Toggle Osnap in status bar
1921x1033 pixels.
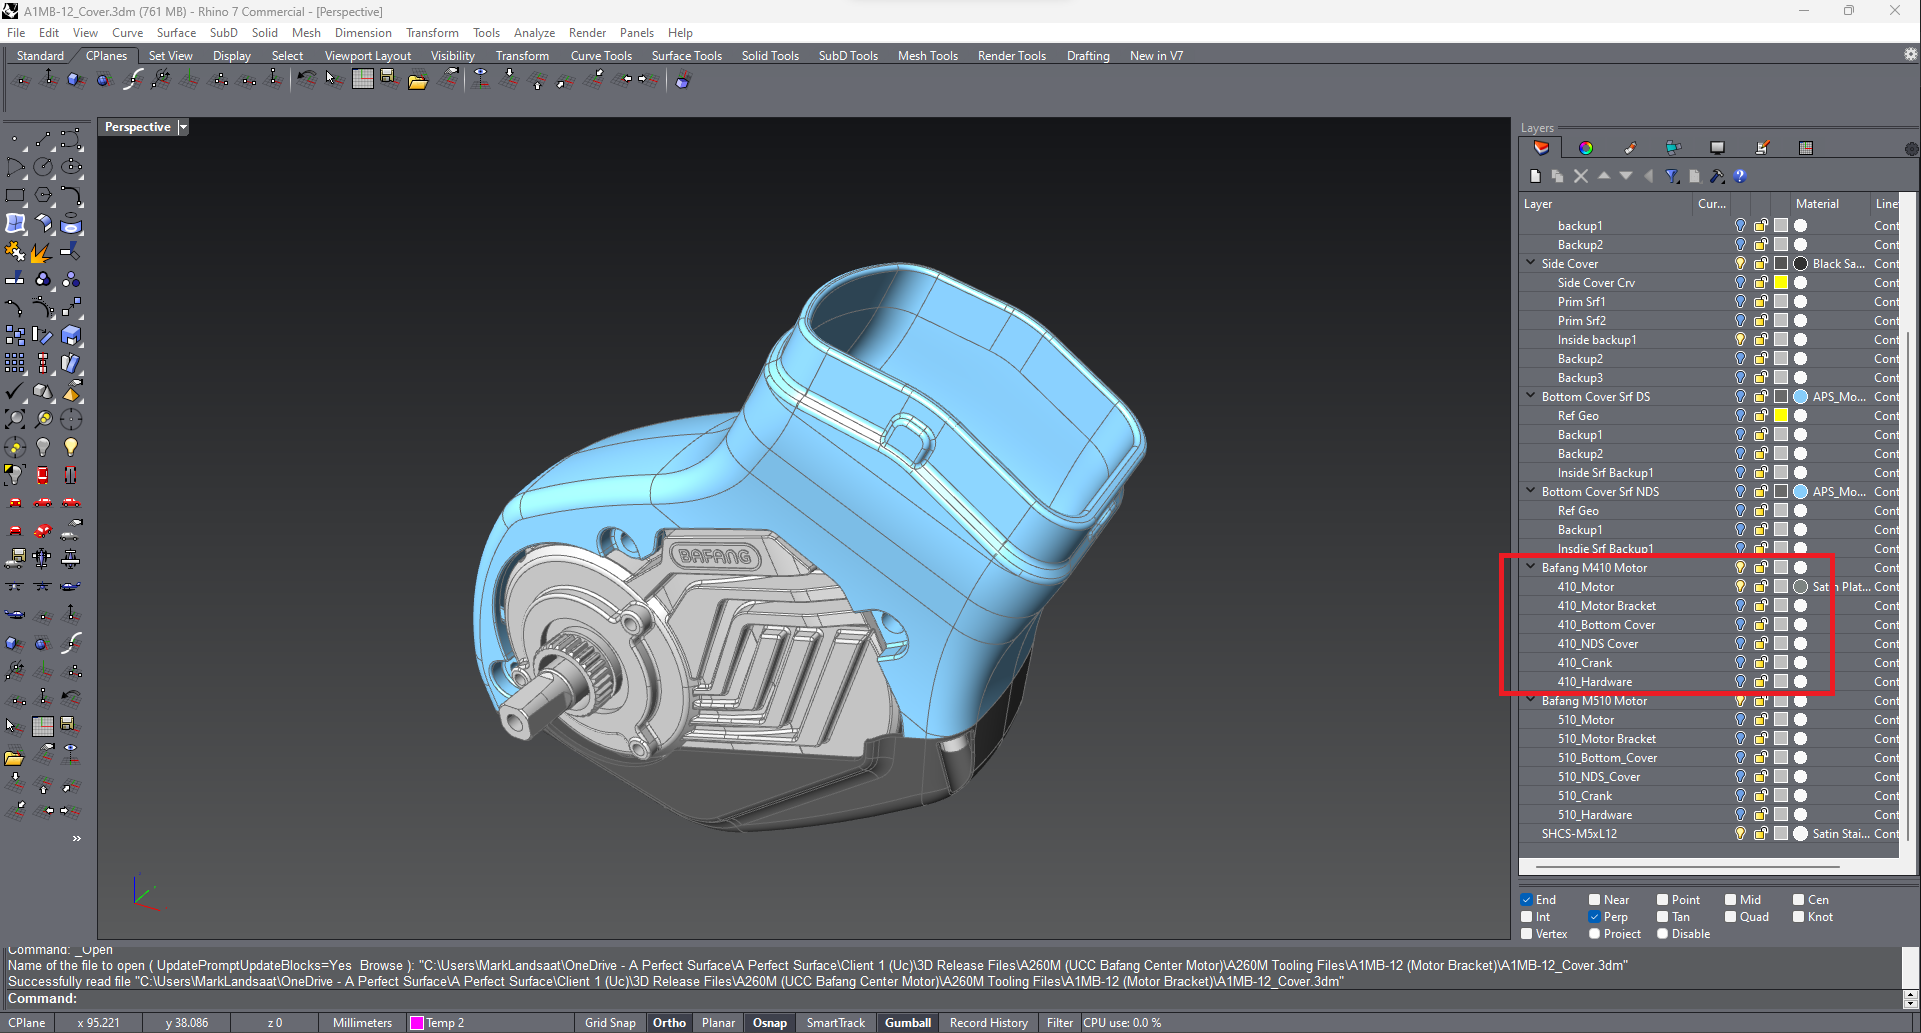[769, 1023]
